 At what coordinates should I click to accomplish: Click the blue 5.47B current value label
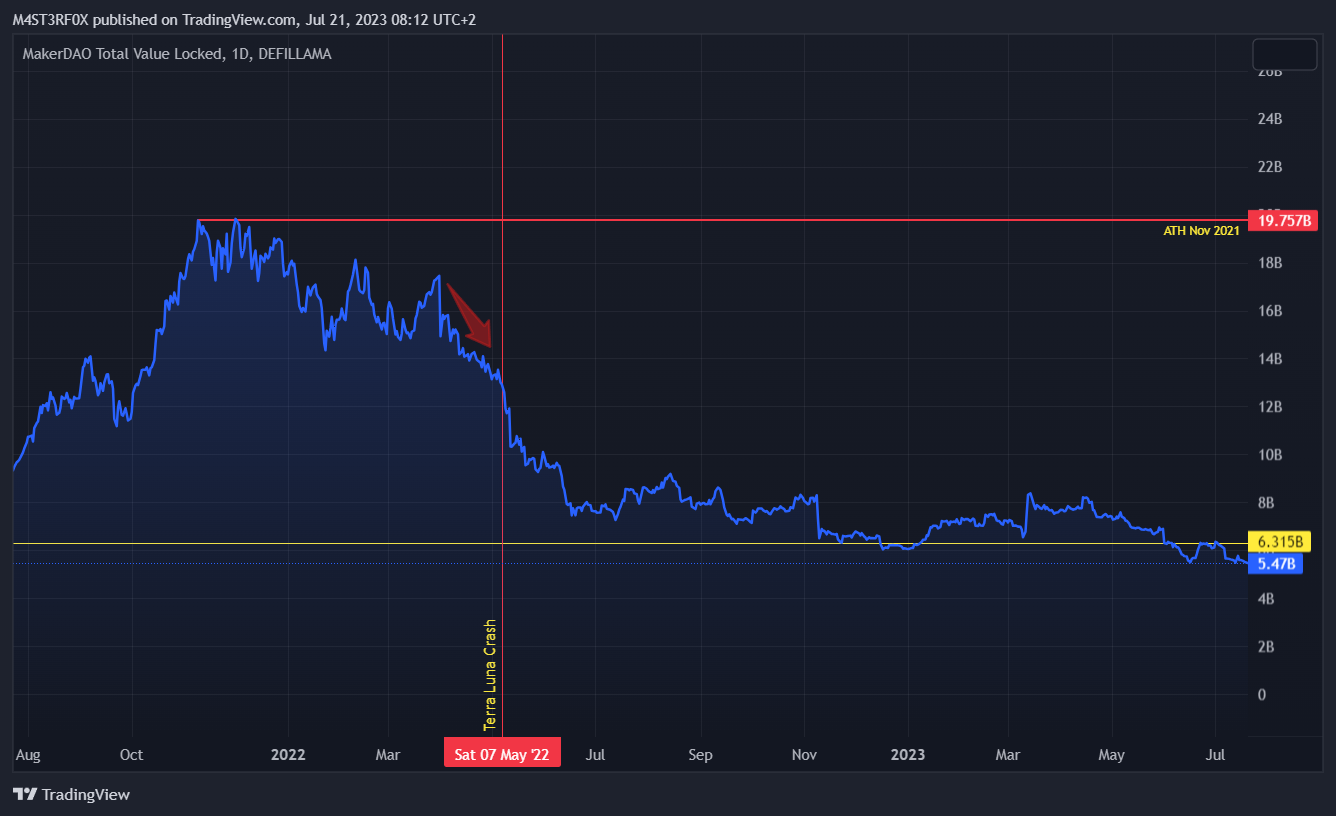tap(1276, 564)
